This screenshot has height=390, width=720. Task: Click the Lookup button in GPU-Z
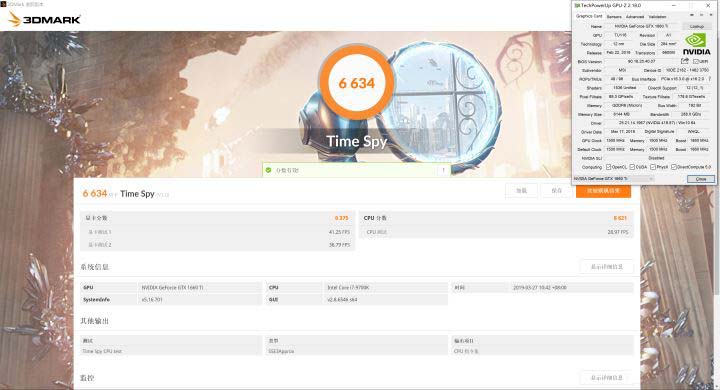pos(697,26)
